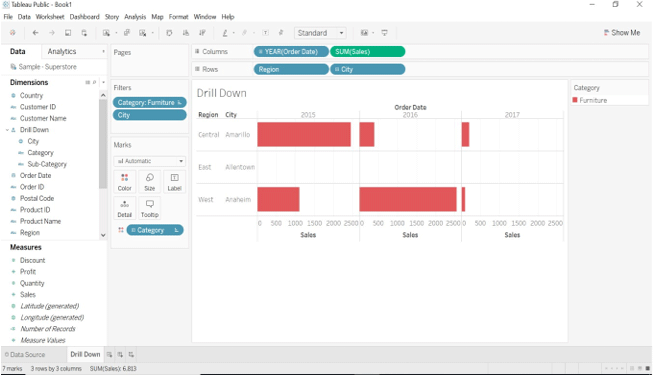
Task: Open the Standard fit dropdown
Action: (320, 33)
